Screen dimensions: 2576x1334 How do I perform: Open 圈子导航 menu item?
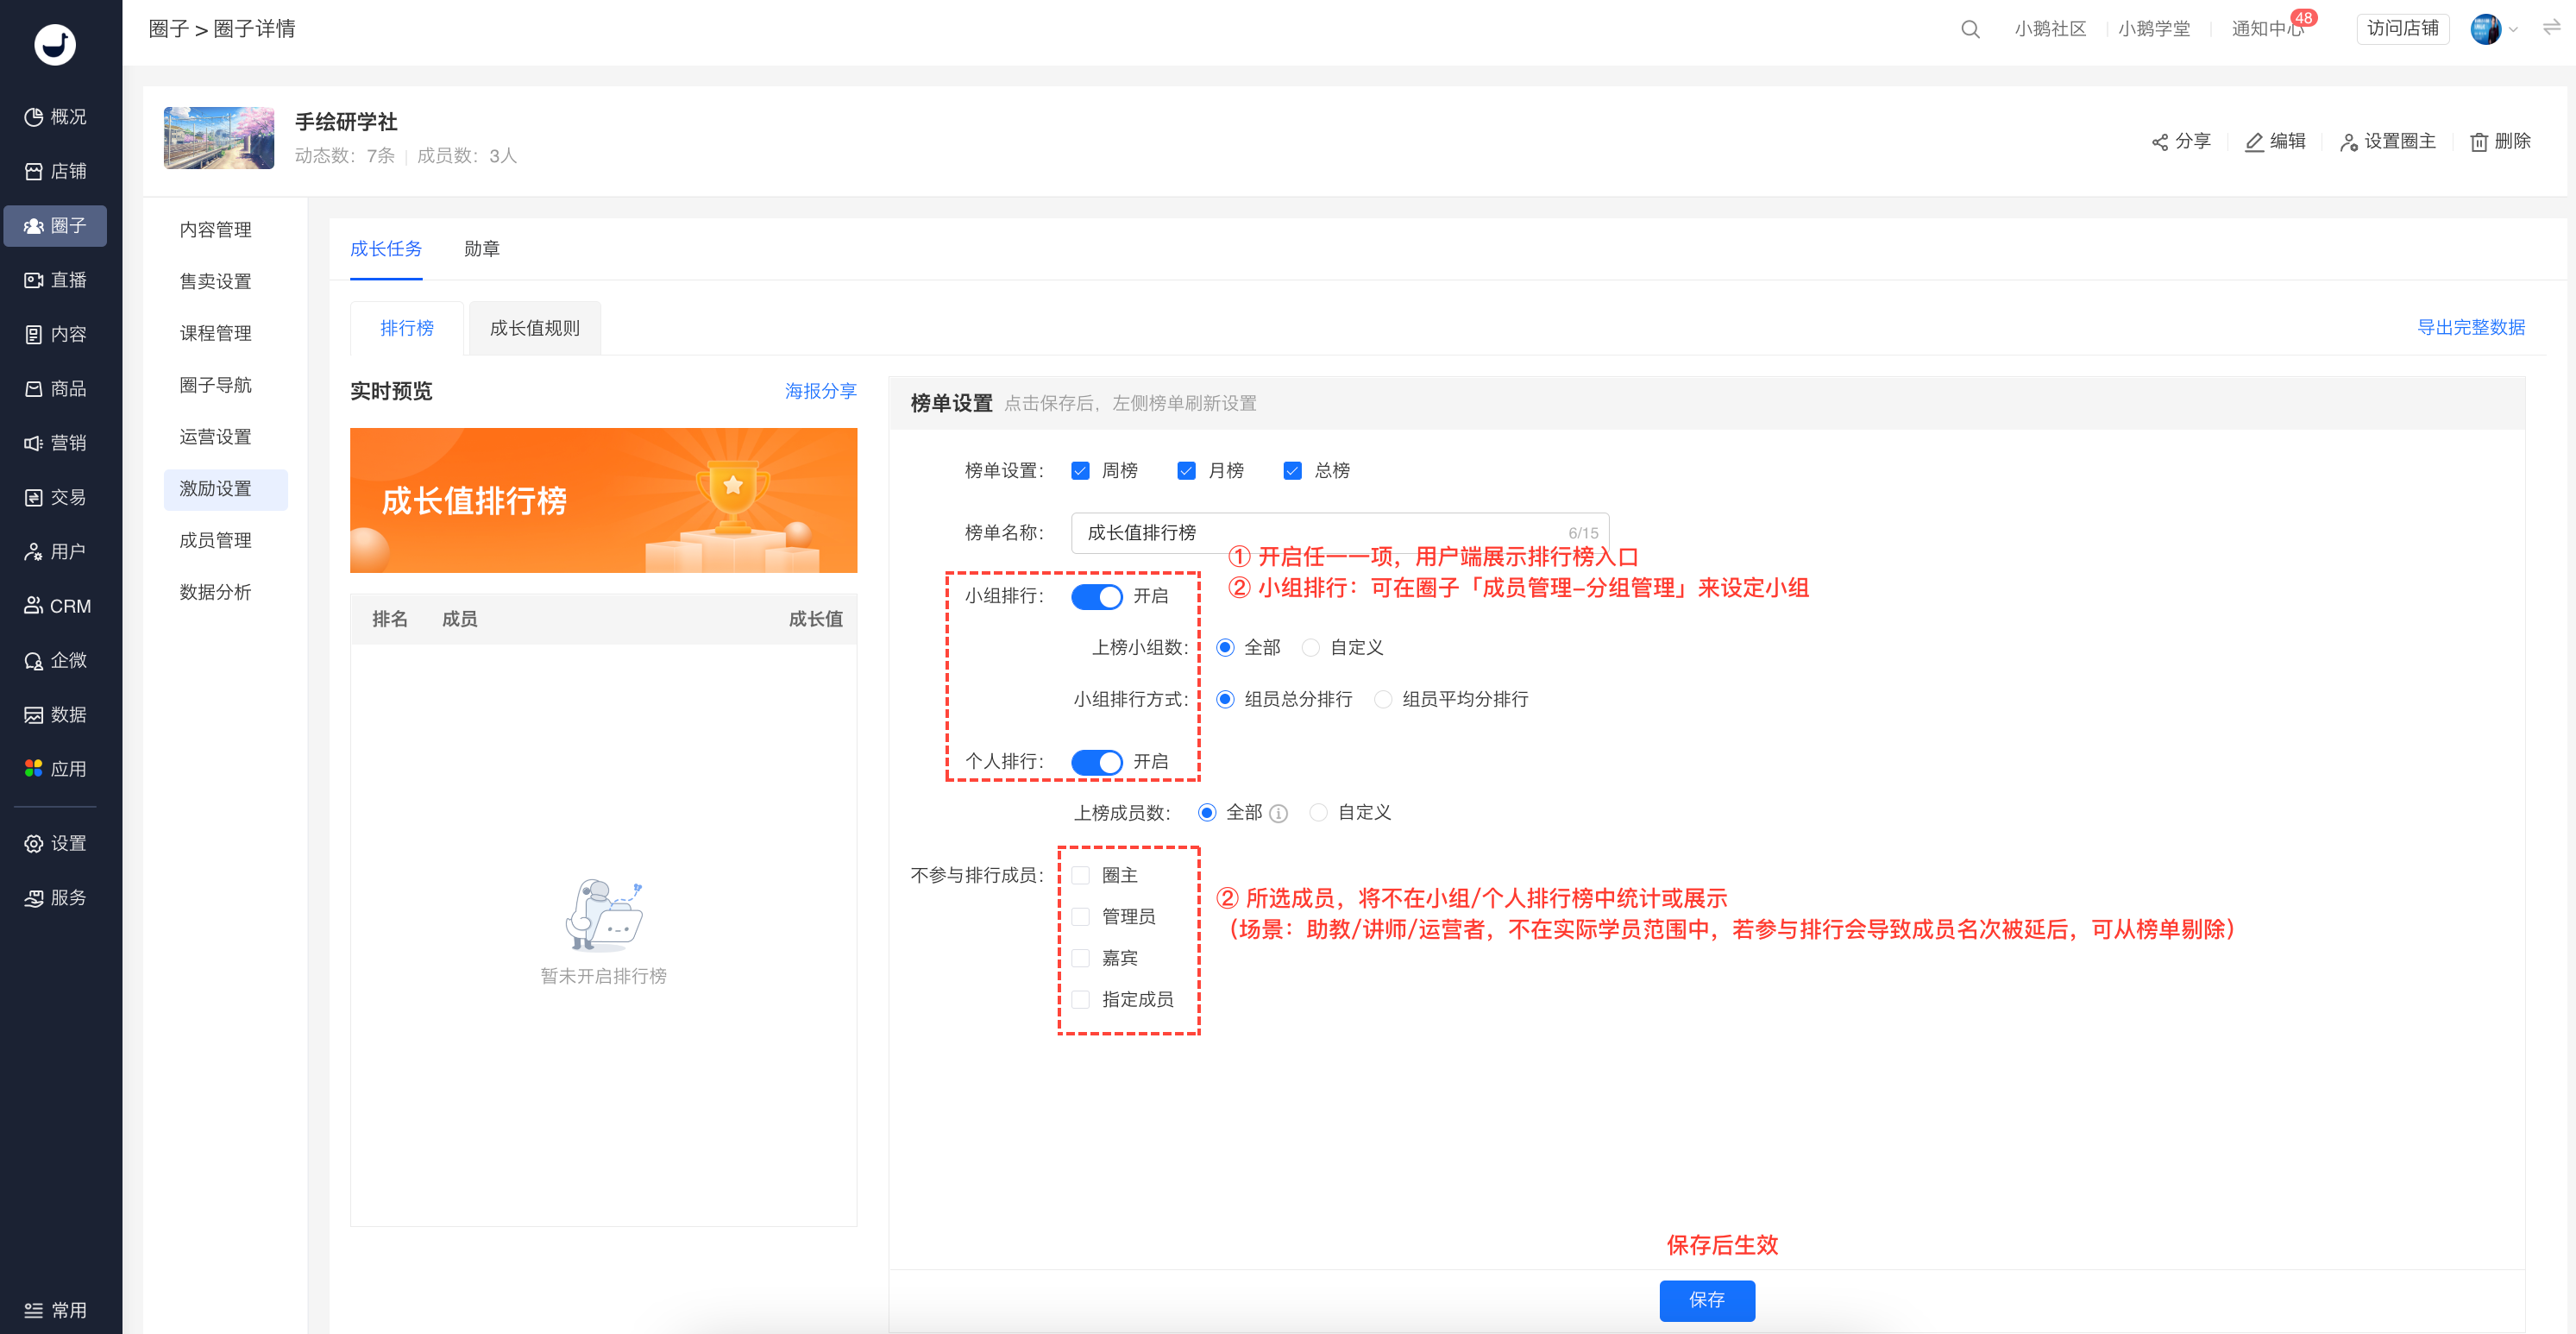(x=216, y=386)
